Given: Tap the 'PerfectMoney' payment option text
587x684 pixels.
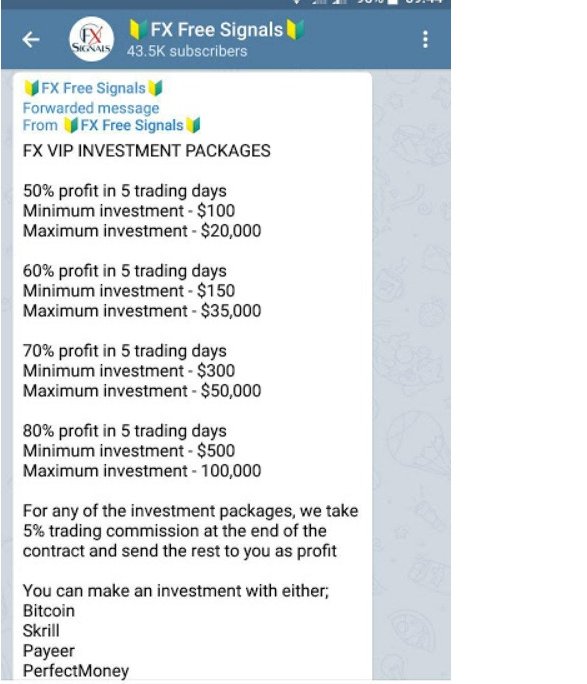Looking at the screenshot, I should coord(76,670).
